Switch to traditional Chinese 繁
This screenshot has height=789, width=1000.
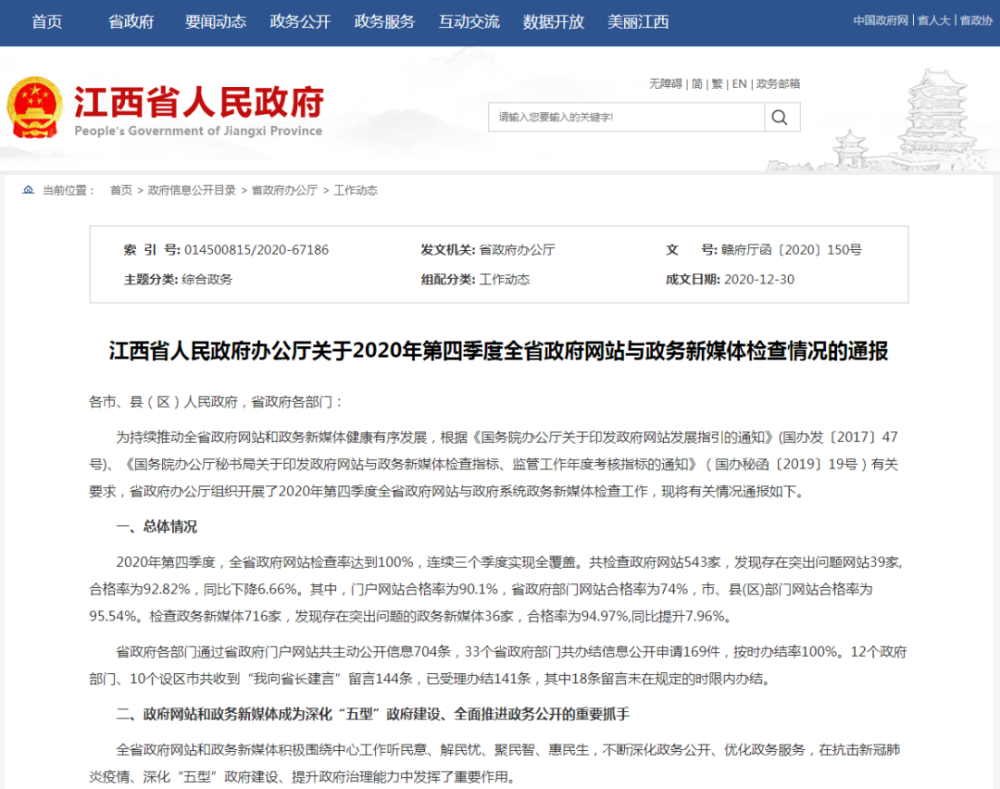[717, 84]
